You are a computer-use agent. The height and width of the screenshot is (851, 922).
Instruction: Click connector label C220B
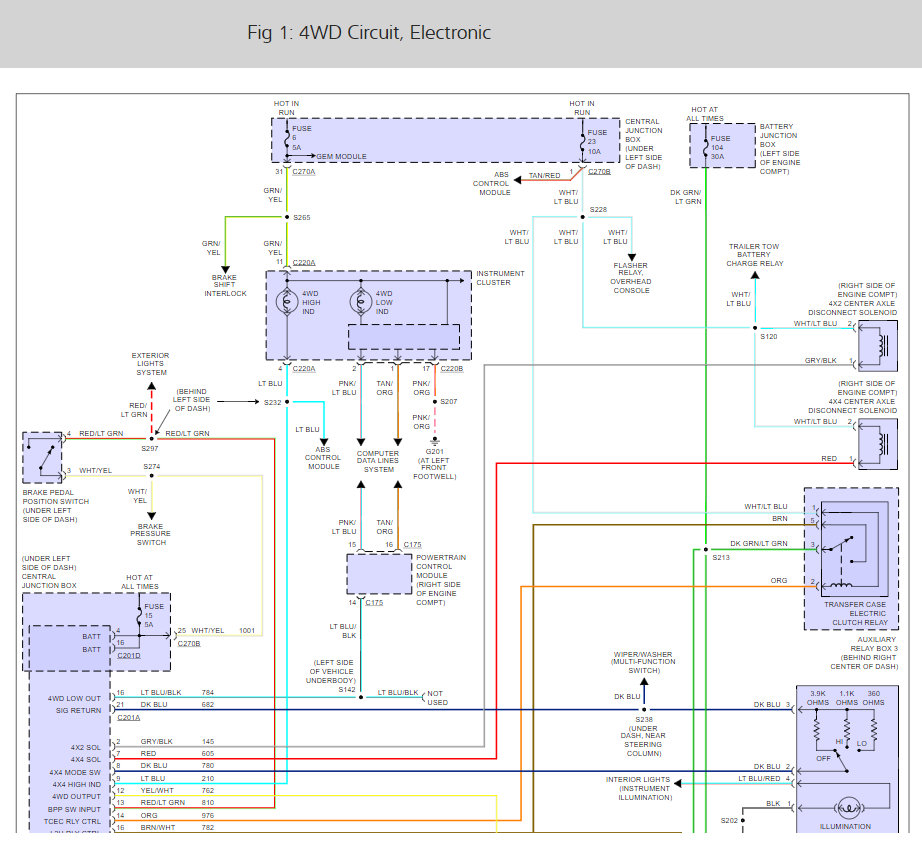[452, 369]
